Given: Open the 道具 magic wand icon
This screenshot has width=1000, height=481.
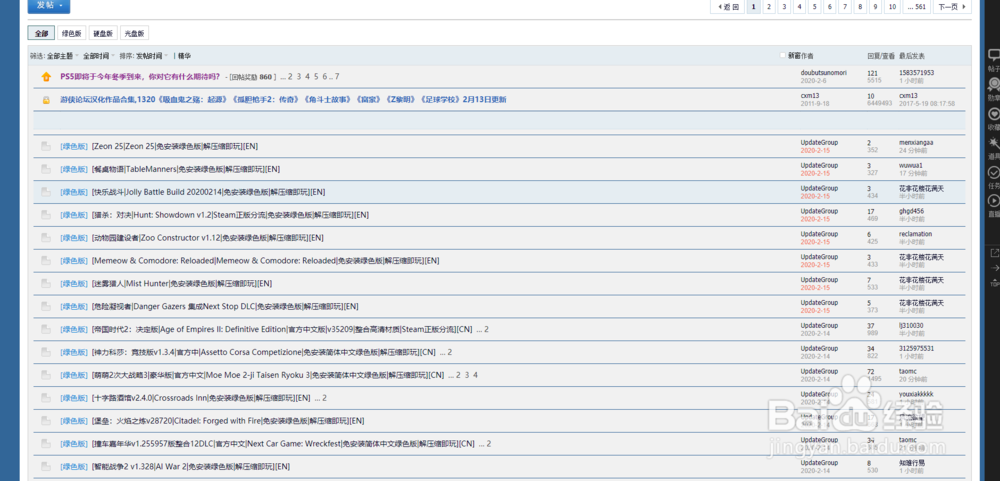Looking at the screenshot, I should [x=994, y=143].
